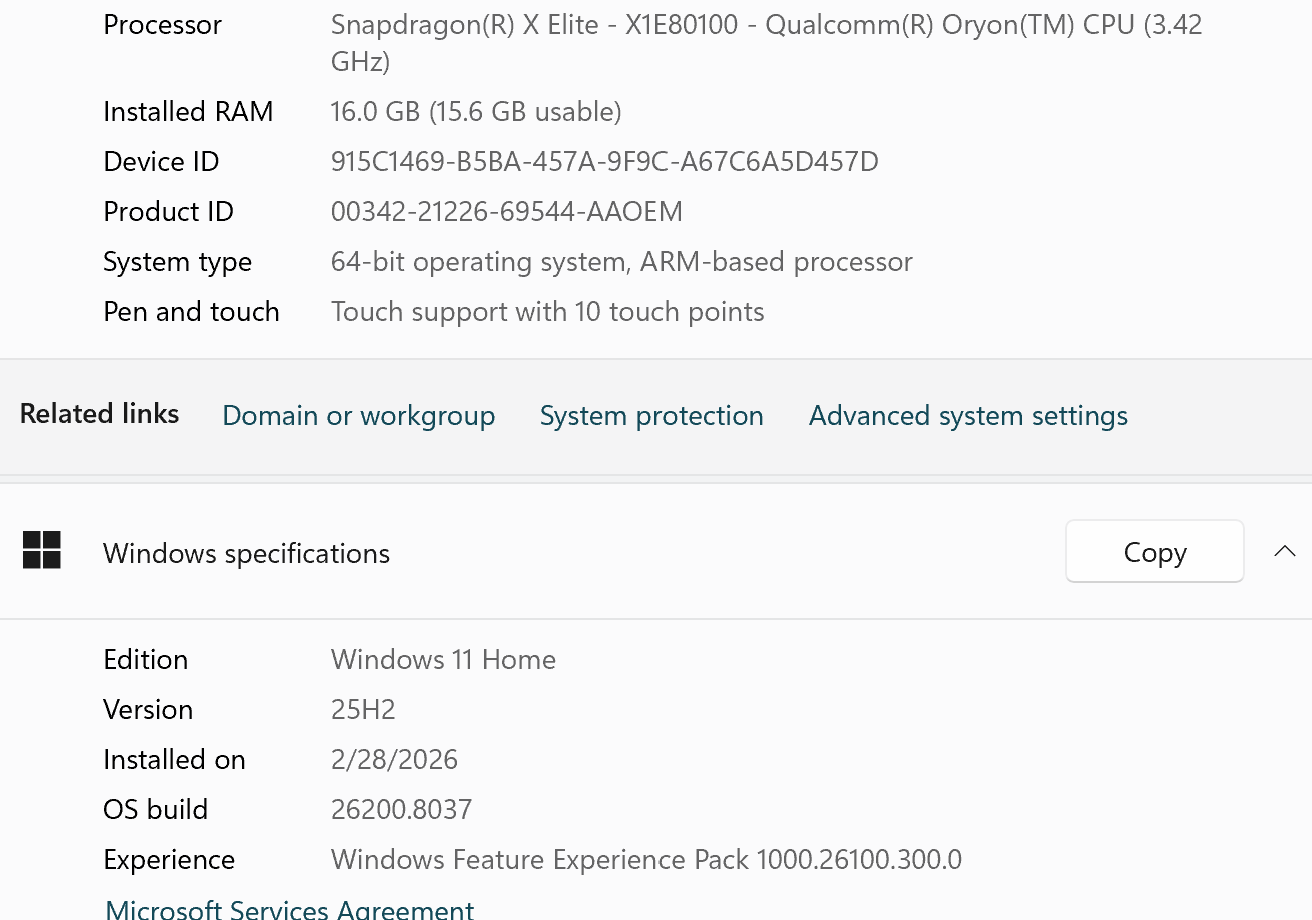Click the Windows specifications section icon

pyautogui.click(x=40, y=550)
